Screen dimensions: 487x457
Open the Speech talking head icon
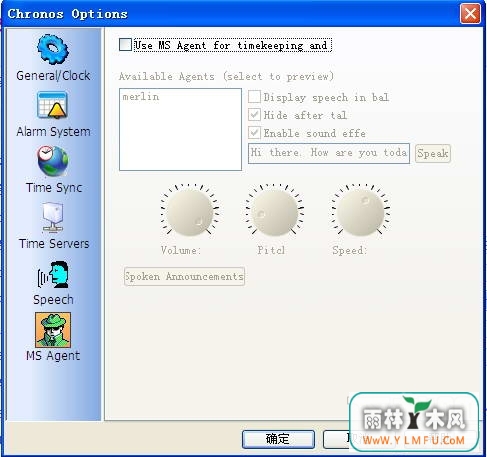[x=53, y=274]
